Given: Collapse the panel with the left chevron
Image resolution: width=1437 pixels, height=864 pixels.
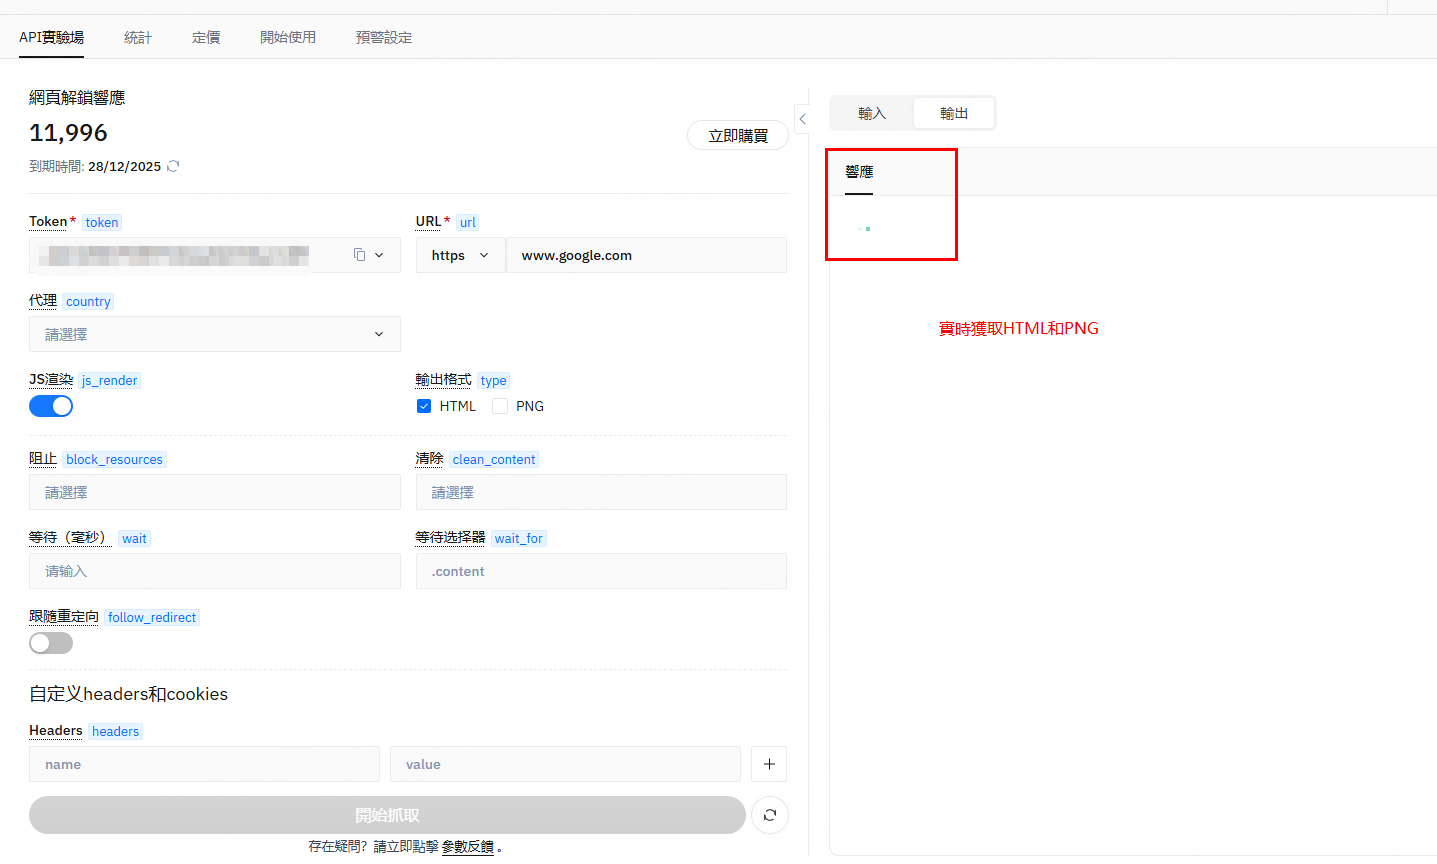Looking at the screenshot, I should (x=802, y=119).
